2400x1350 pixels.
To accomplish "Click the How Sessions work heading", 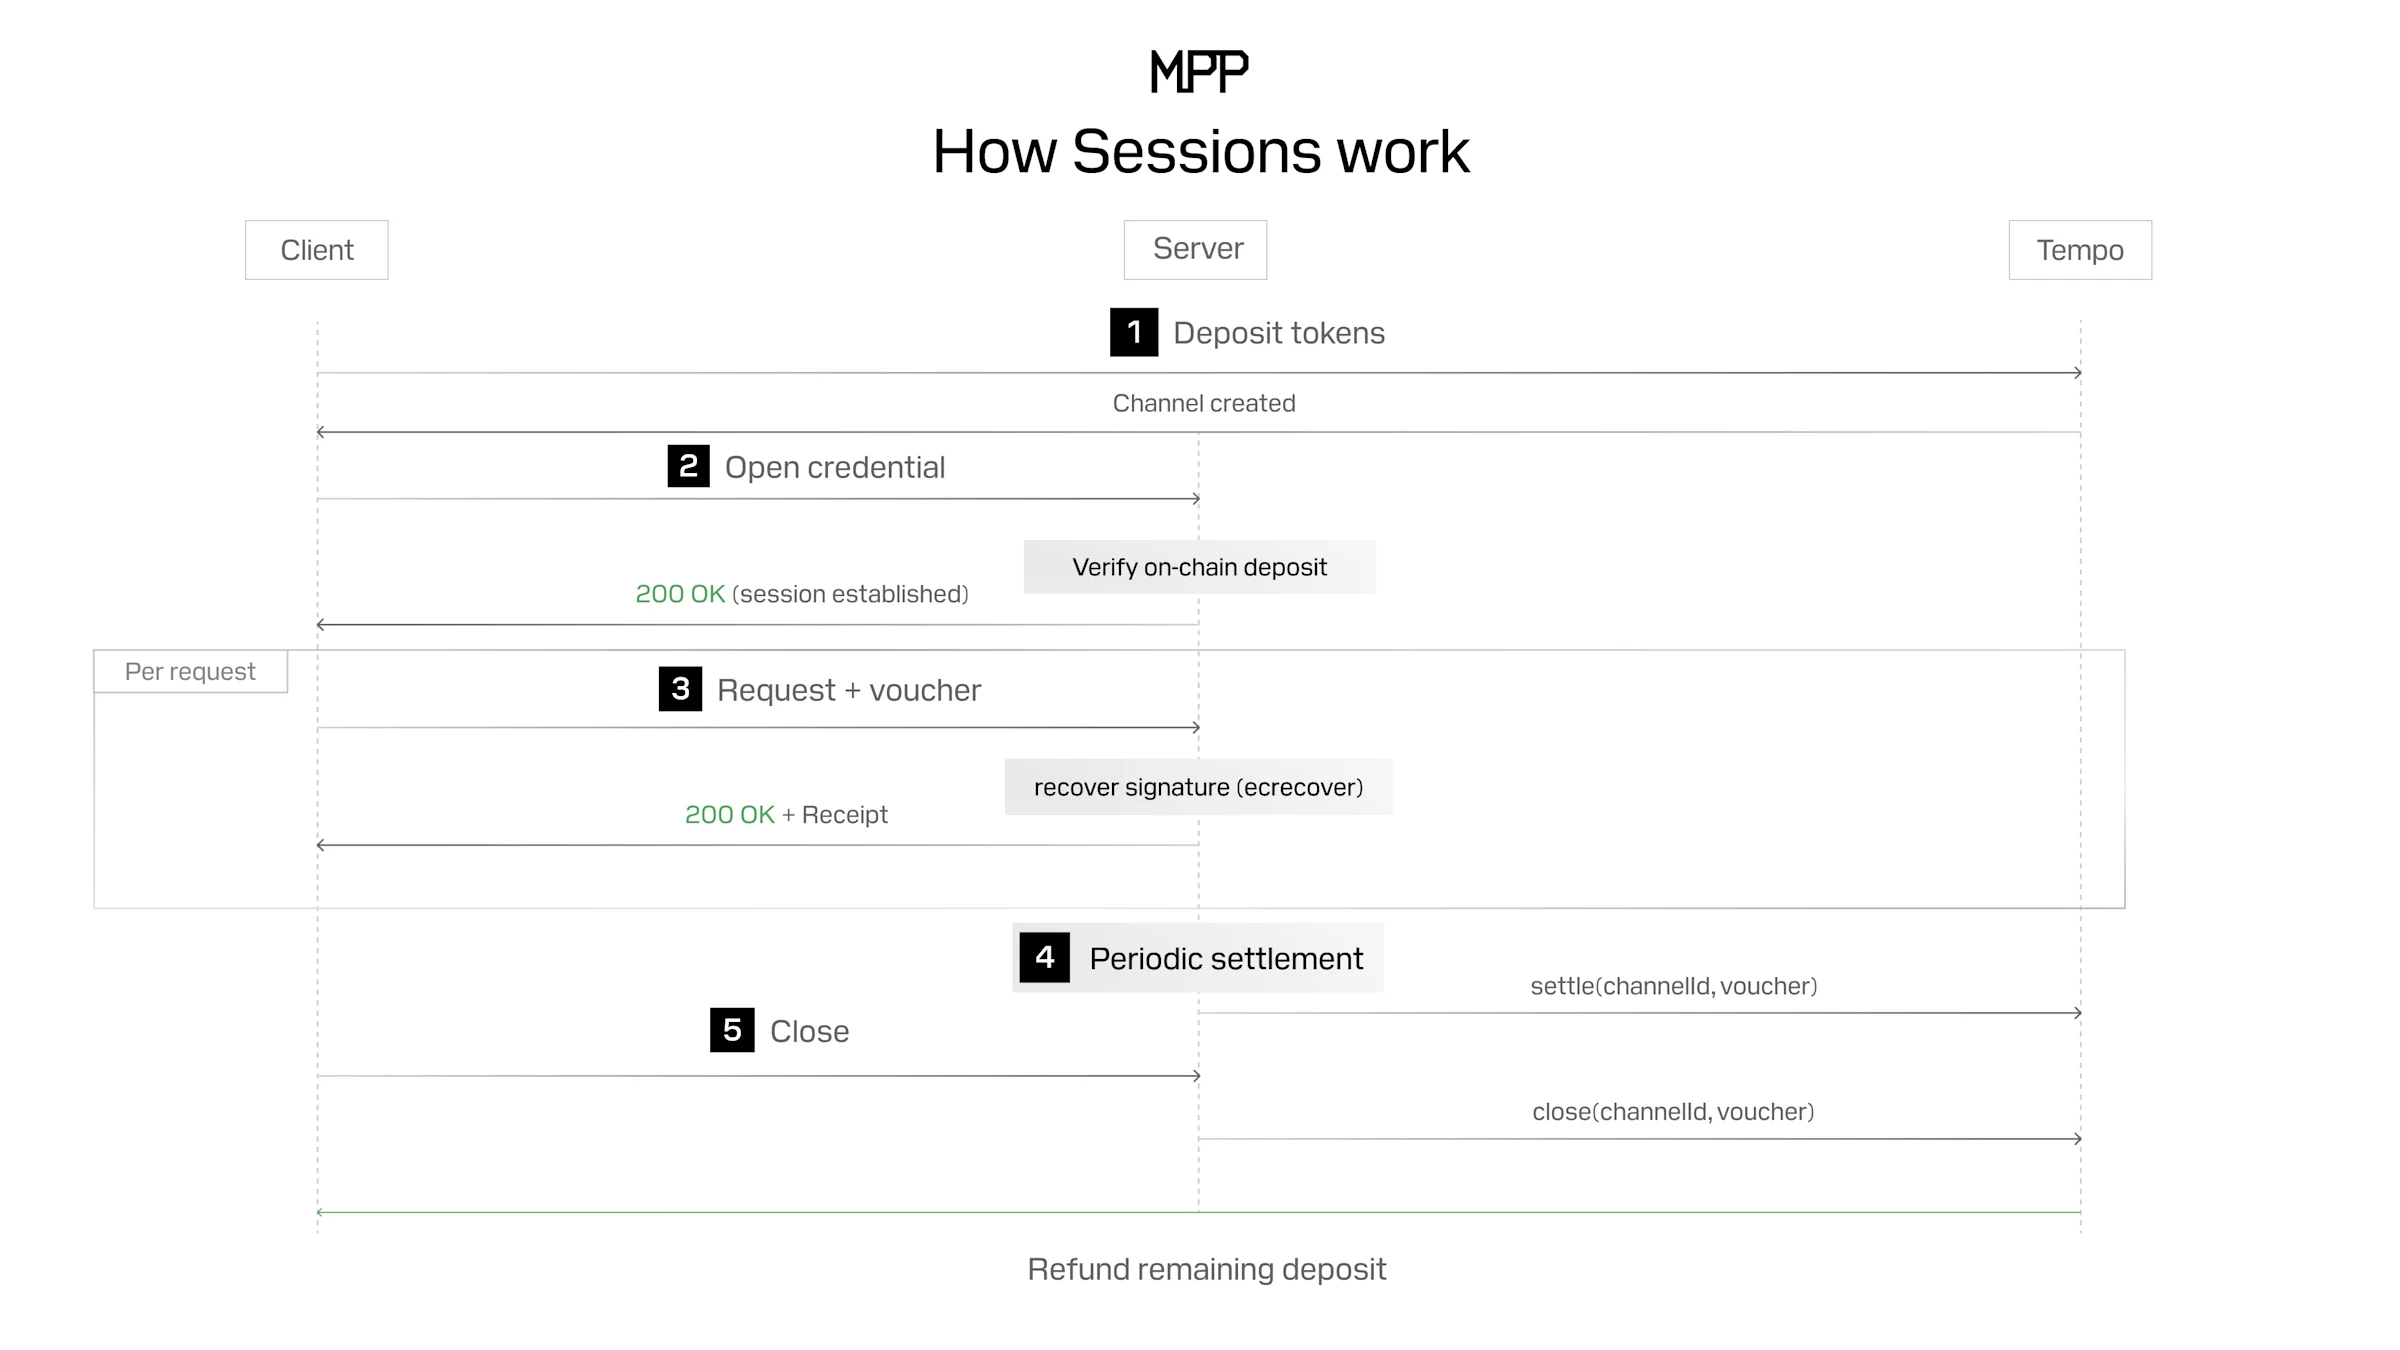I will [1200, 152].
